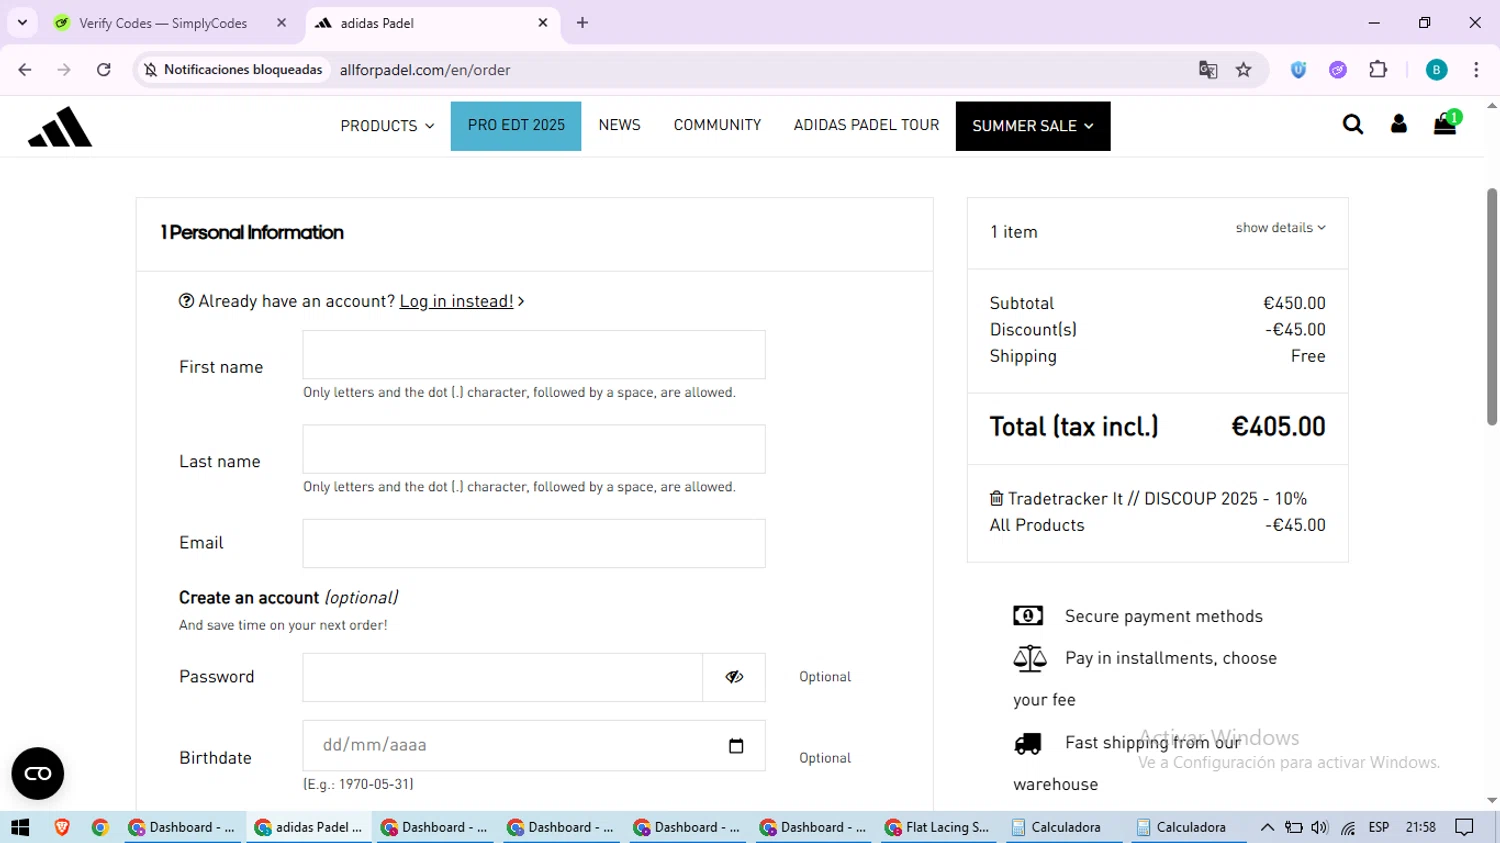The height and width of the screenshot is (843, 1500).
Task: Focus the First name field
Action: coord(534,355)
